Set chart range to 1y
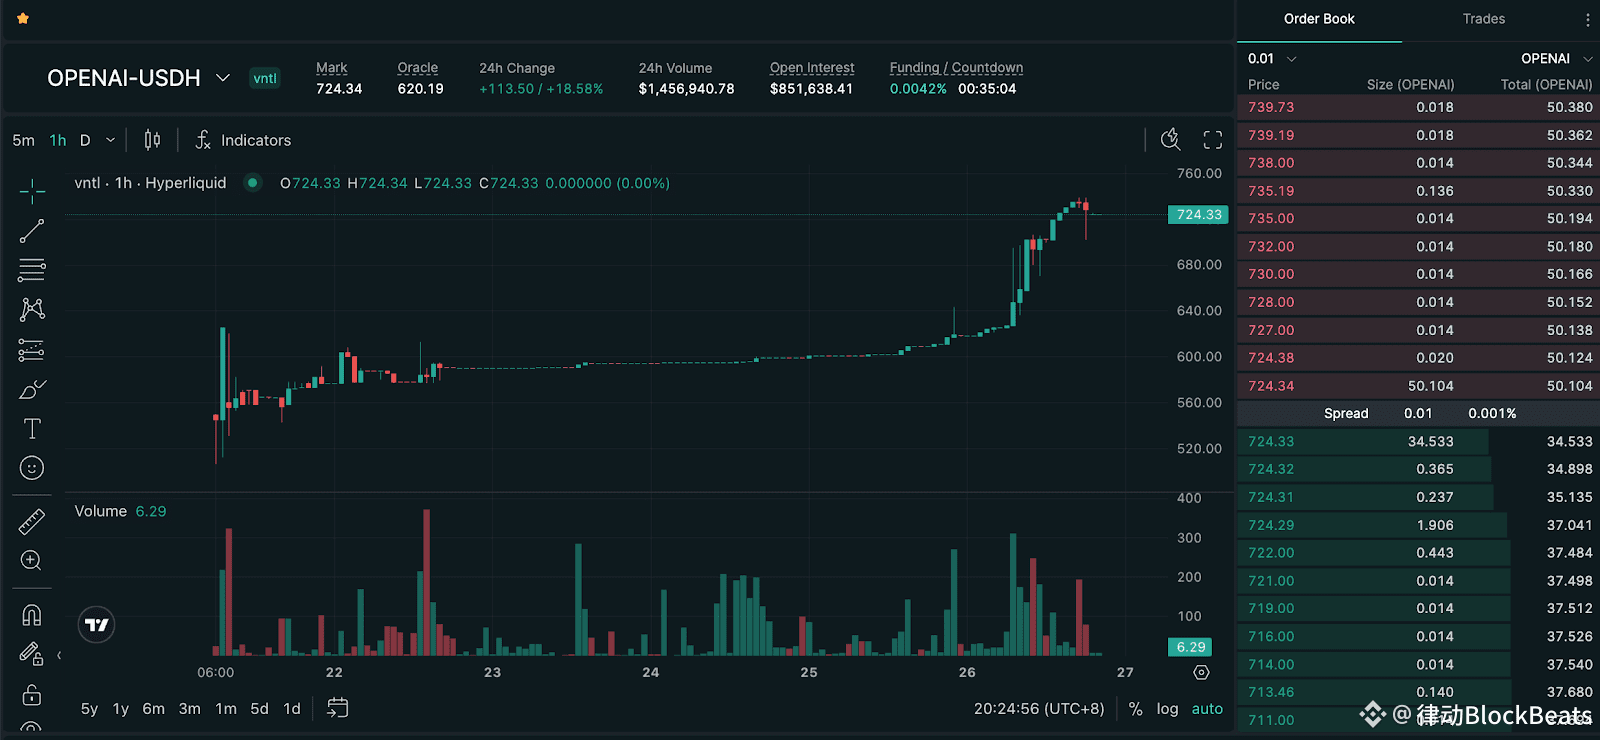The image size is (1600, 740). point(121,708)
